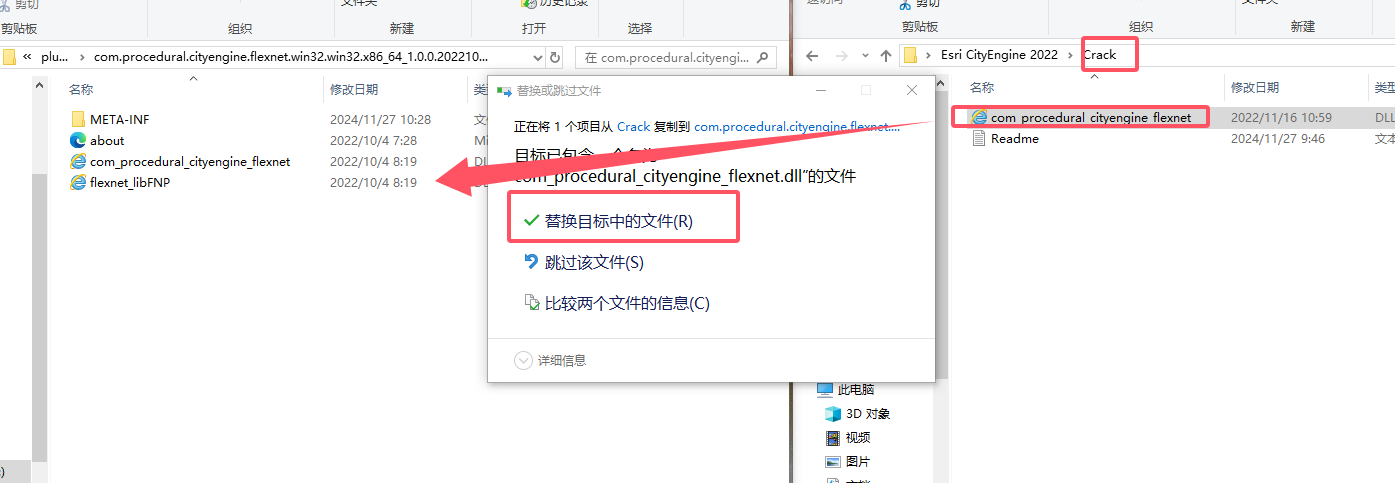Select the com_procedural_cityengine_flexnet icon in Crack window
This screenshot has height=483, width=1395.
pyautogui.click(x=979, y=117)
